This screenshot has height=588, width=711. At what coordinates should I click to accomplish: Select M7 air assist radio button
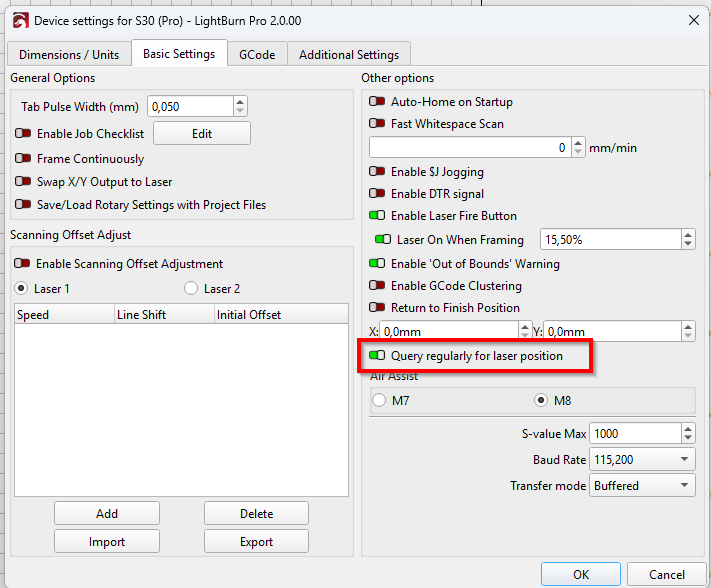pyautogui.click(x=379, y=400)
